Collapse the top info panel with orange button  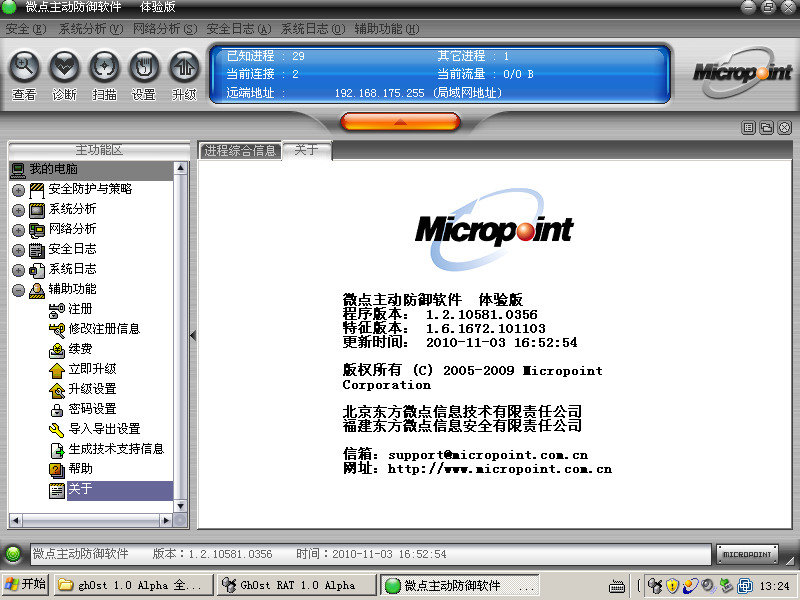pos(400,121)
